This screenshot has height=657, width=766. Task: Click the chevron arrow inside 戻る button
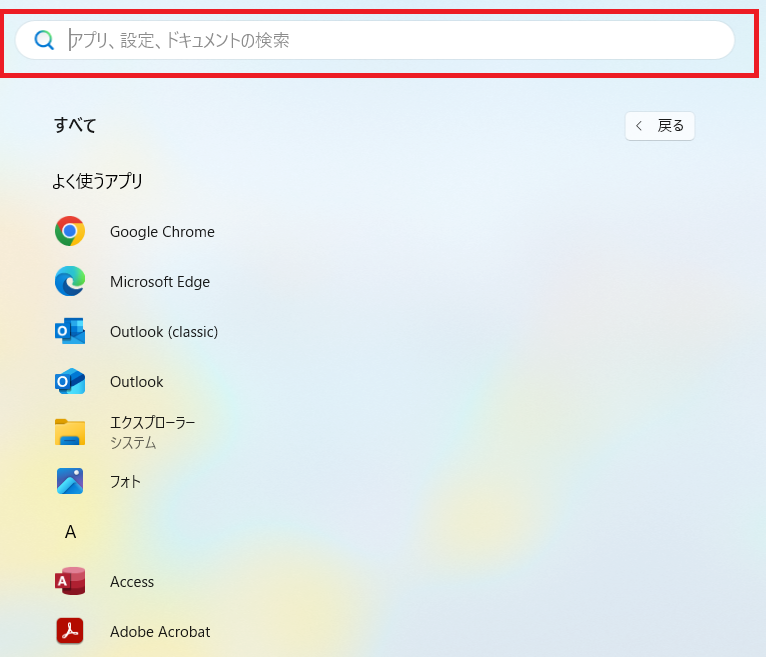click(x=640, y=126)
